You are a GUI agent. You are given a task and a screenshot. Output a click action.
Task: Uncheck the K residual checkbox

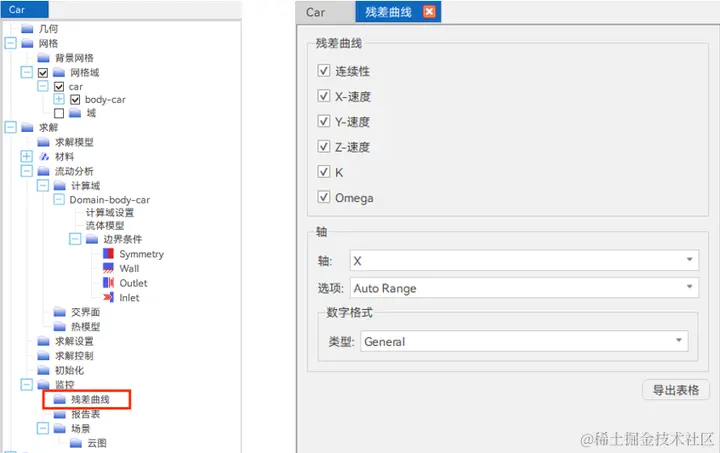(x=324, y=172)
